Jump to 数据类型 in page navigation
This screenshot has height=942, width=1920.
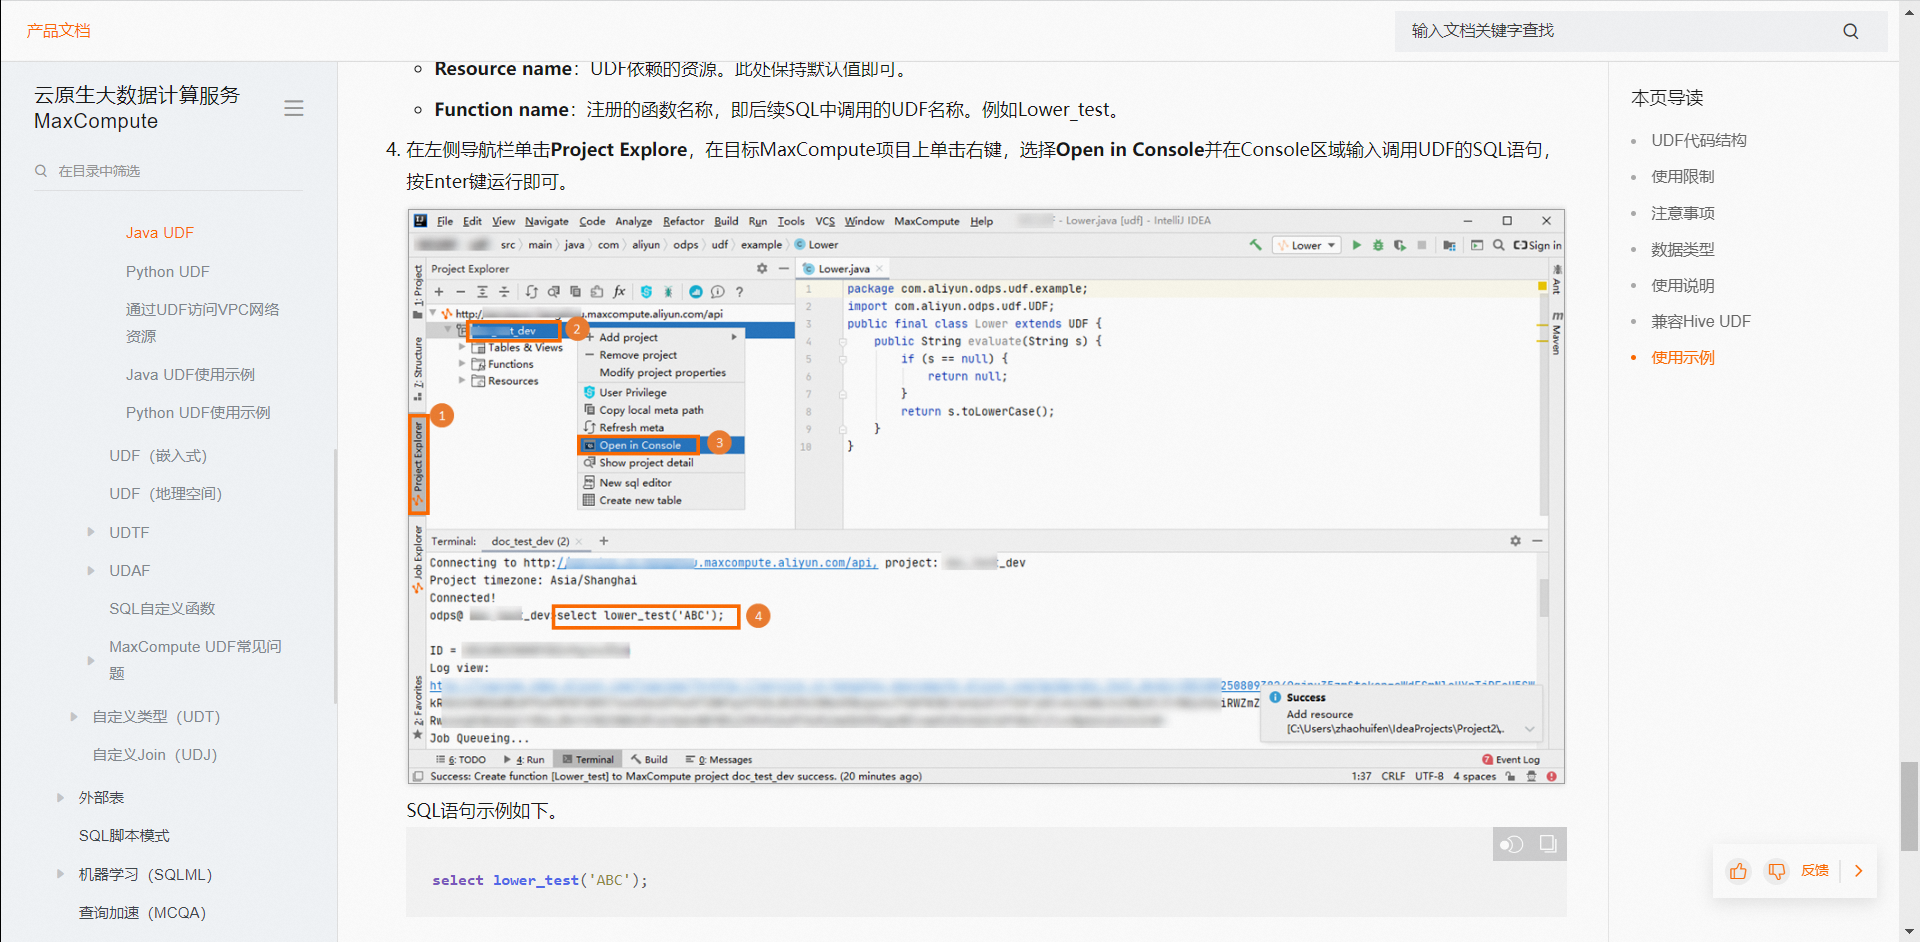[x=1683, y=249]
